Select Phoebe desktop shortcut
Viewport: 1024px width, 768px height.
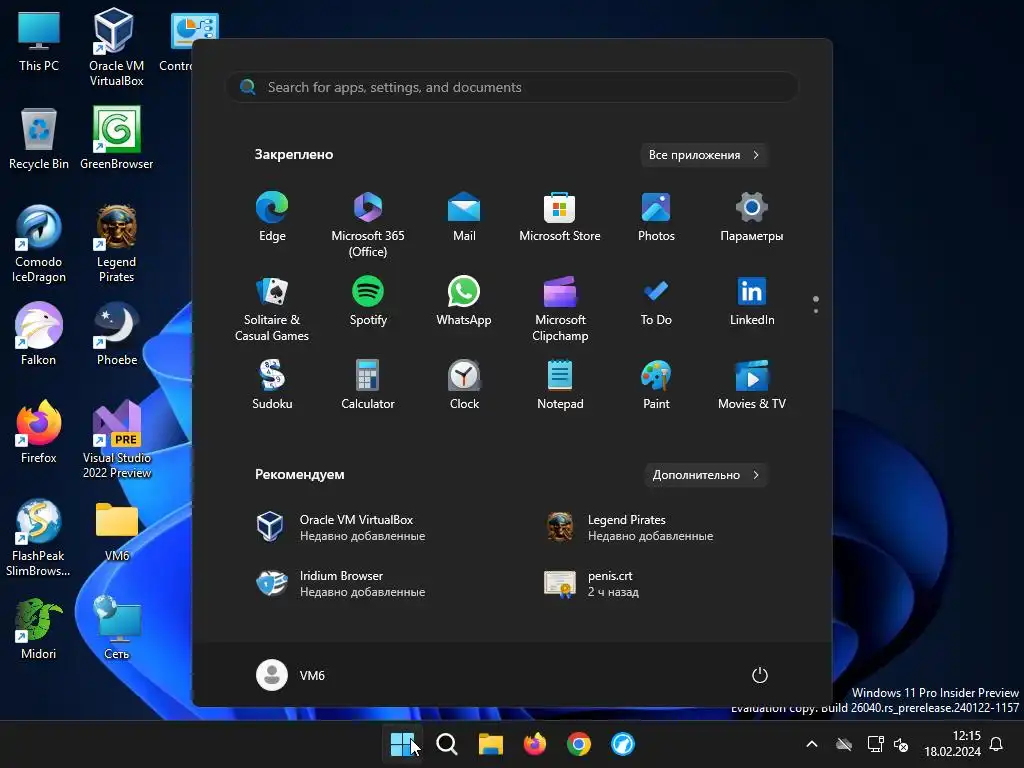[116, 334]
